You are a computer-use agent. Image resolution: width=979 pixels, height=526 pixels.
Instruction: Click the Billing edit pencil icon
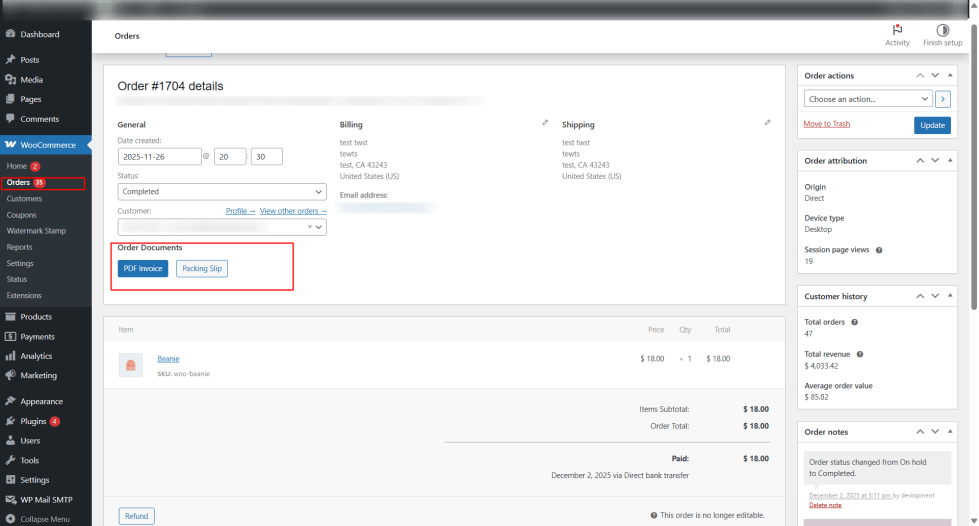[545, 123]
